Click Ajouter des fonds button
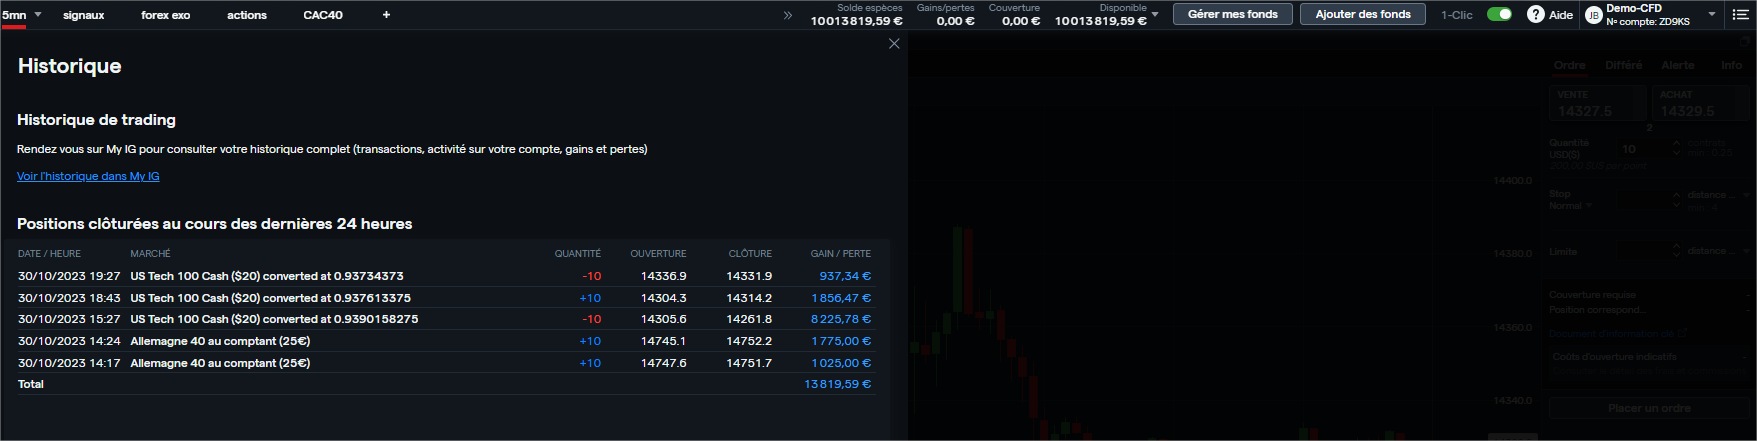The height and width of the screenshot is (441, 1757). [1363, 14]
